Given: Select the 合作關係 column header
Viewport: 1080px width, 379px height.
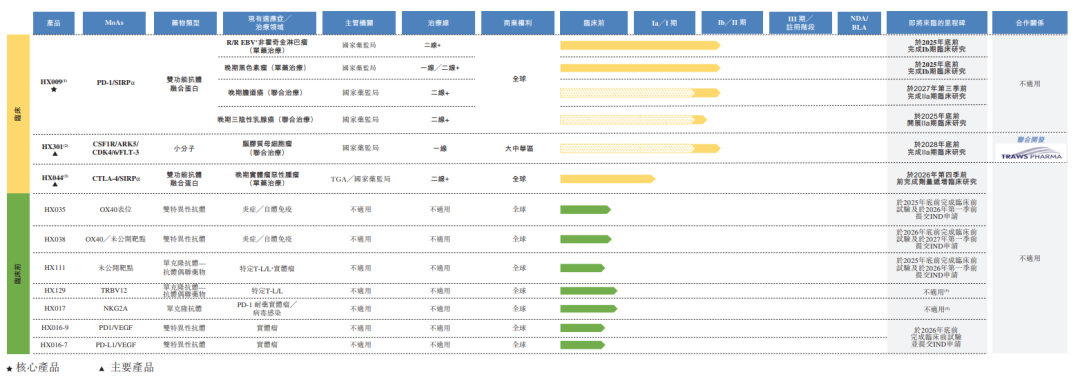Looking at the screenshot, I should tap(1030, 23).
